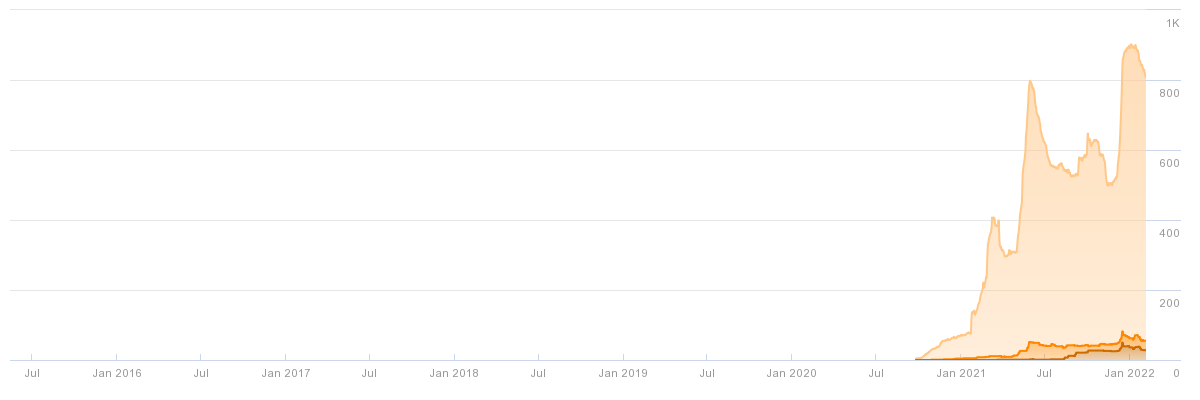The image size is (1200, 400).
Task: Click the 400-level peak in early 2021
Action: coord(993,217)
